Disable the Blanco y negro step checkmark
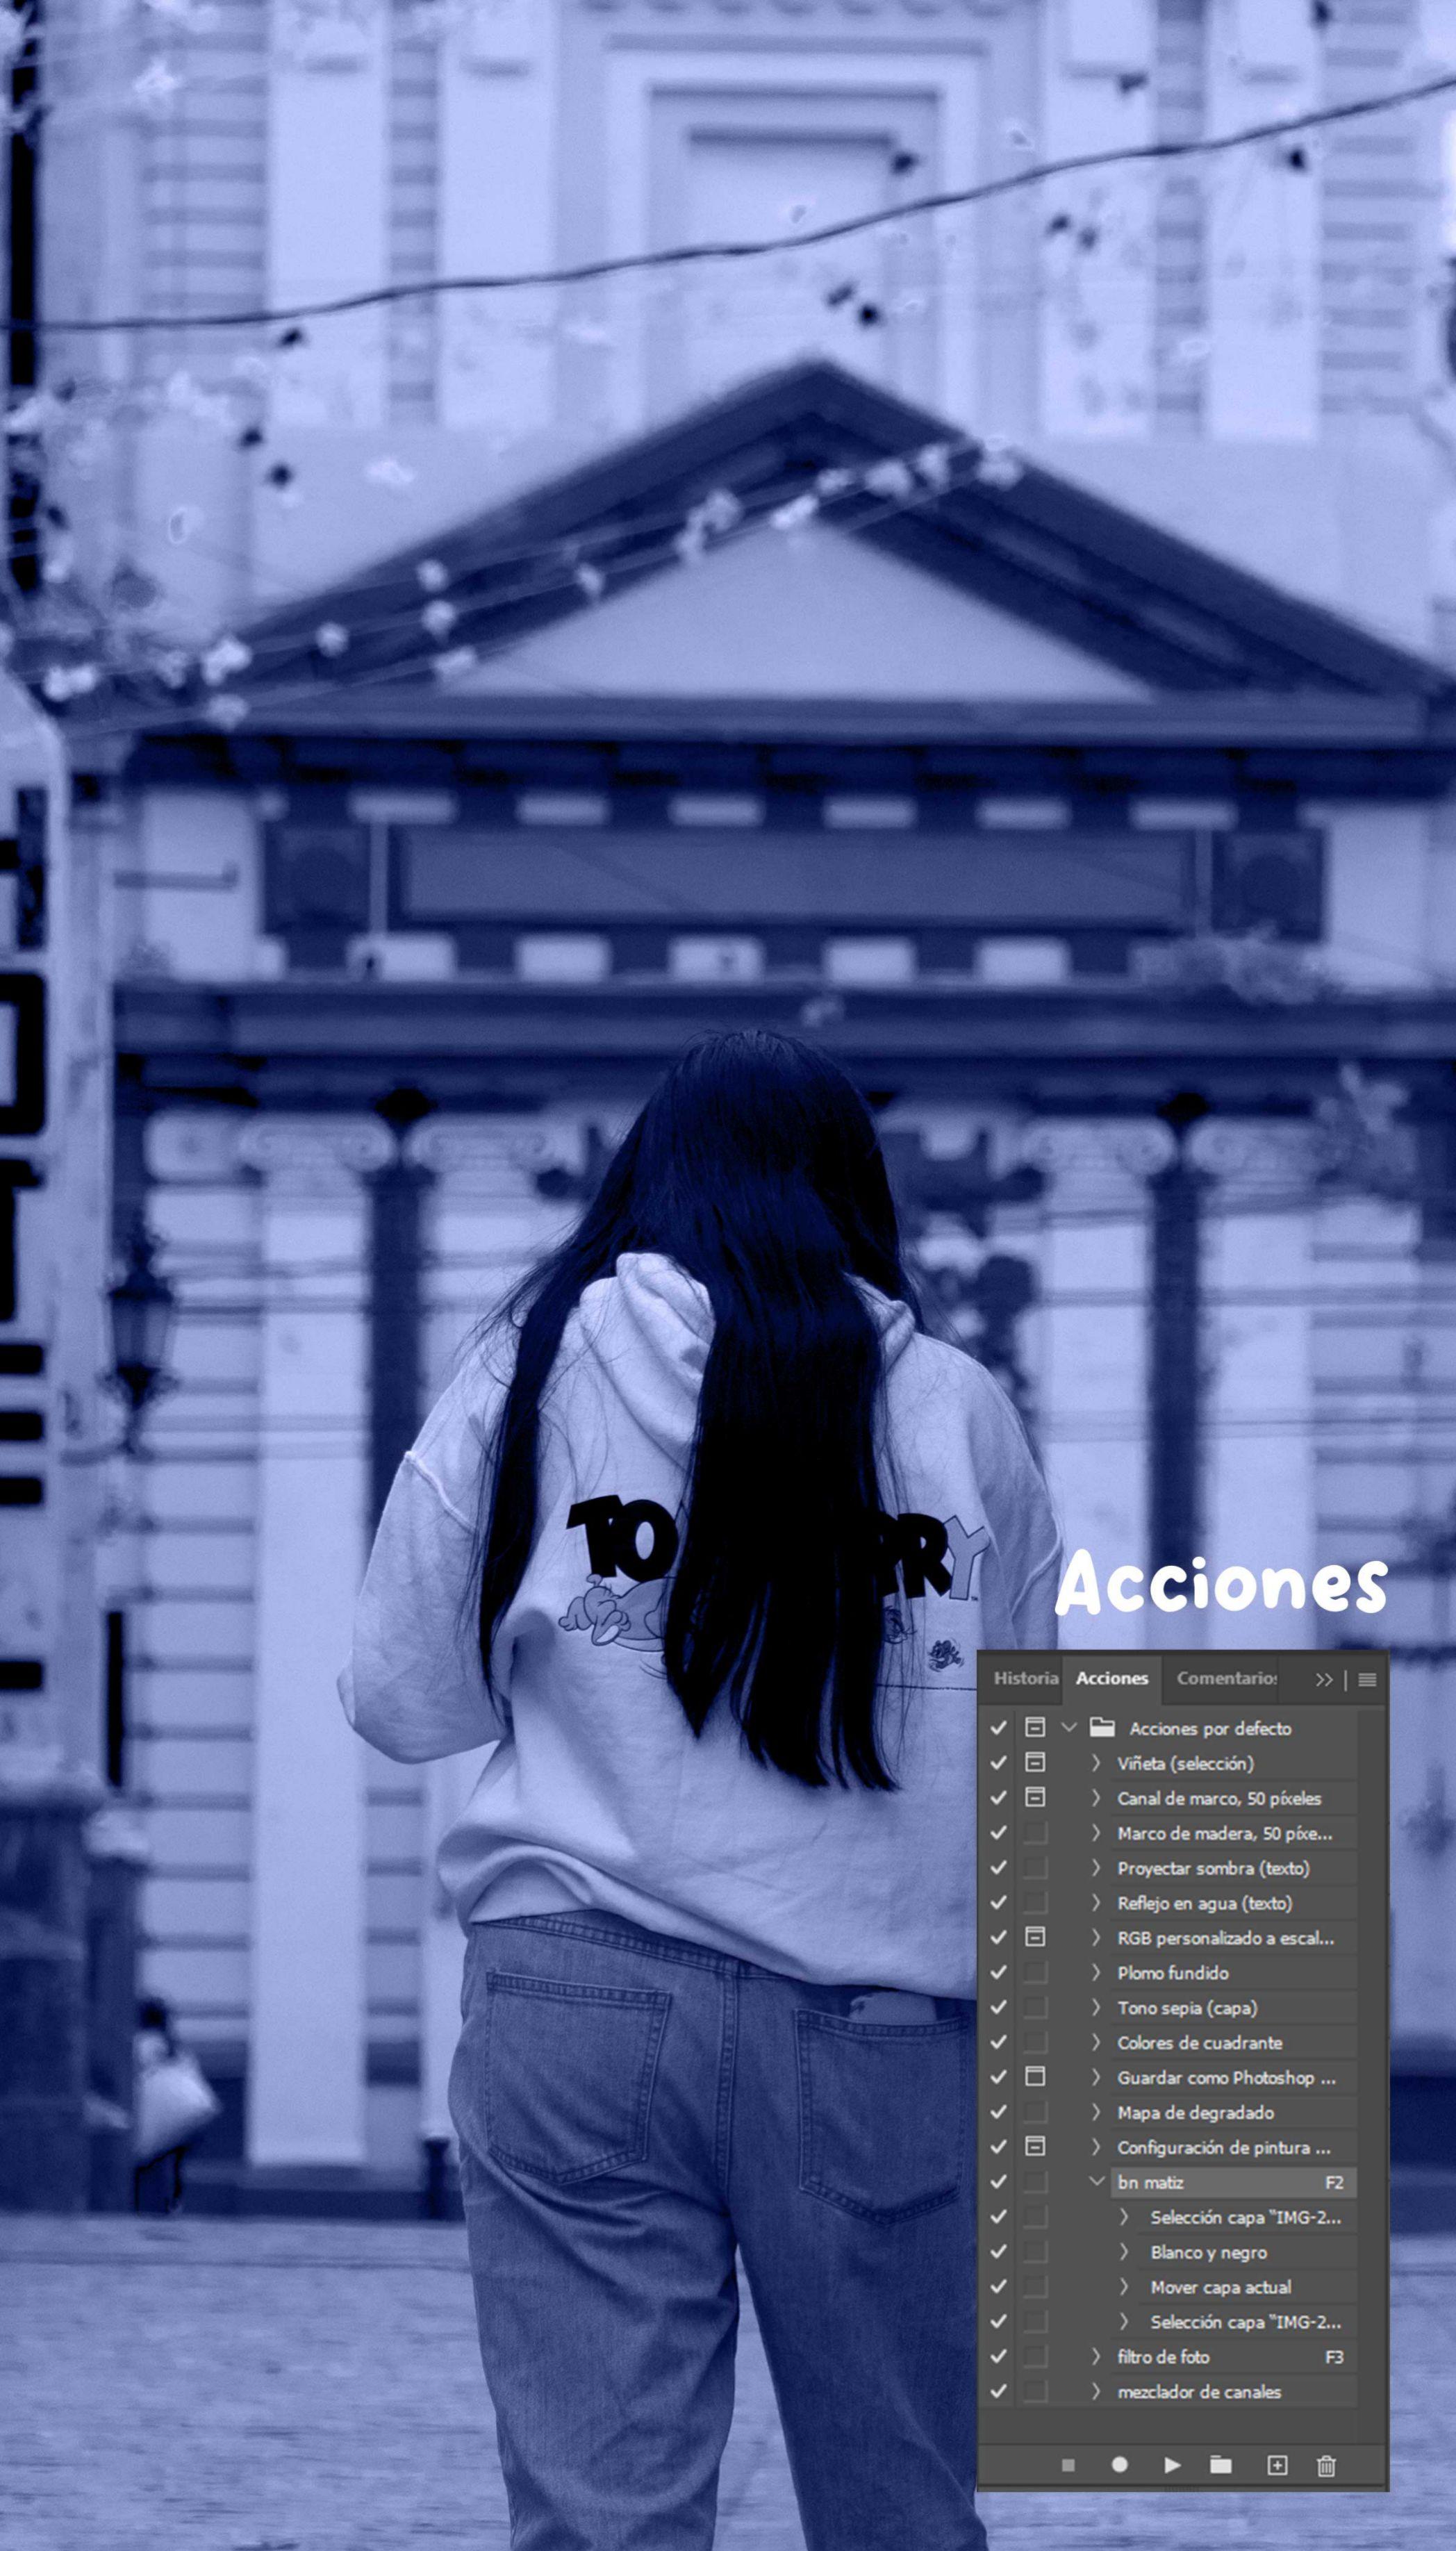This screenshot has width=1456, height=2551. tap(998, 2252)
